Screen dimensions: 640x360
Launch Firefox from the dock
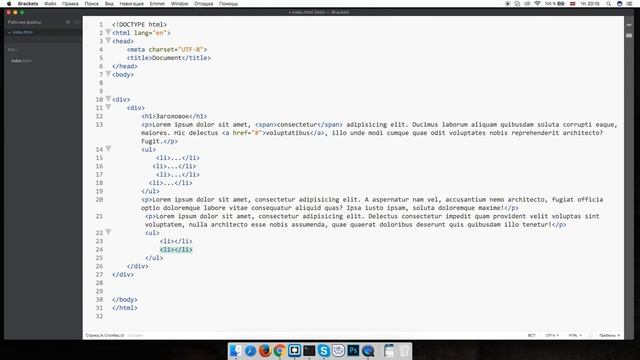[x=265, y=351]
